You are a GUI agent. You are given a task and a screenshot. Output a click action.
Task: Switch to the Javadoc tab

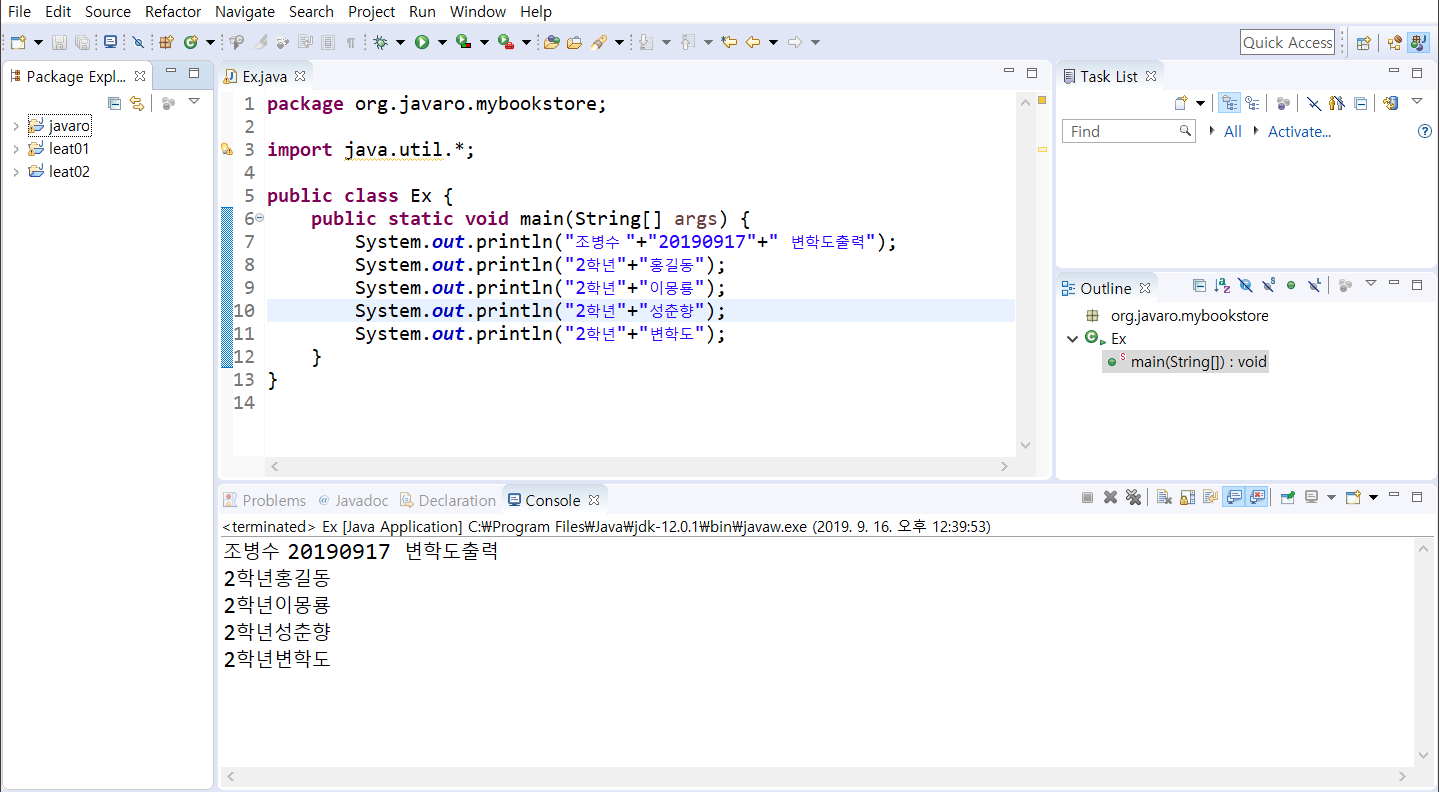(353, 500)
